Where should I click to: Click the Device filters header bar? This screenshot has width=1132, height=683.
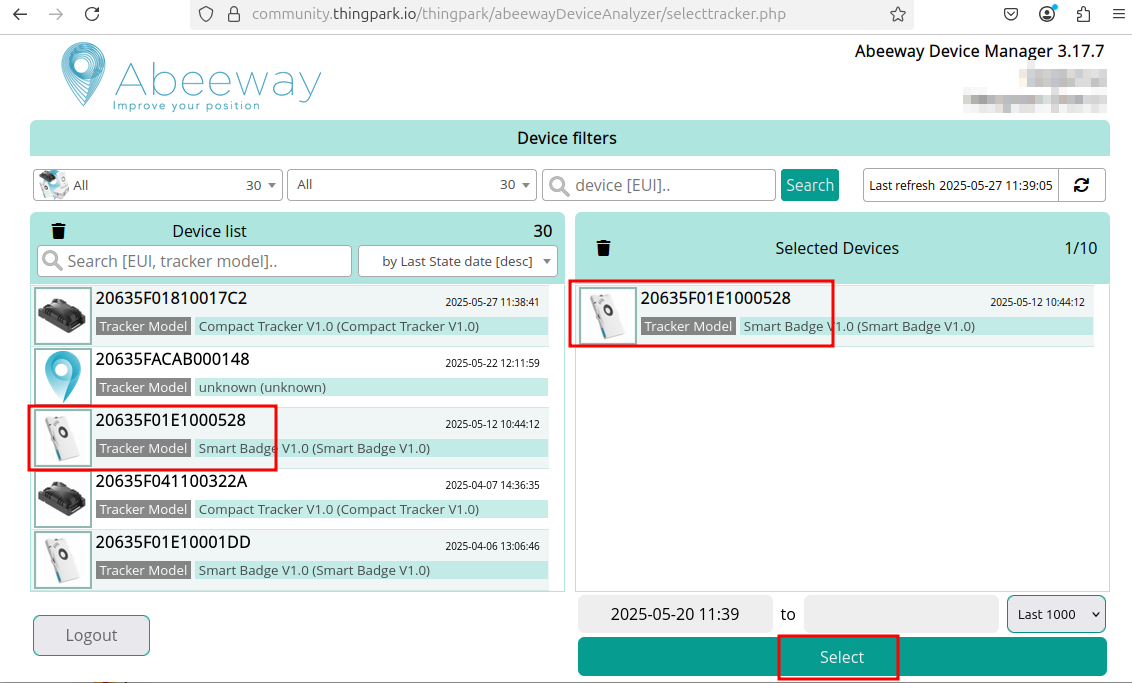[570, 138]
